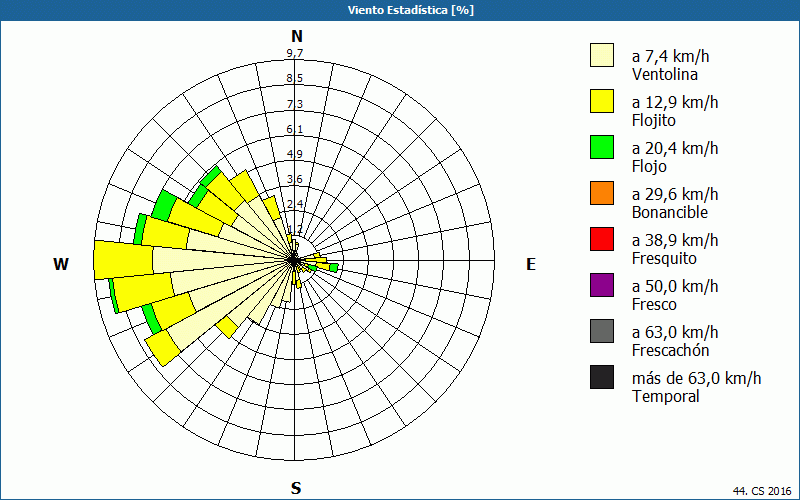Viewport: 800px width, 500px height.
Task: Click the N compass label
Action: click(296, 37)
